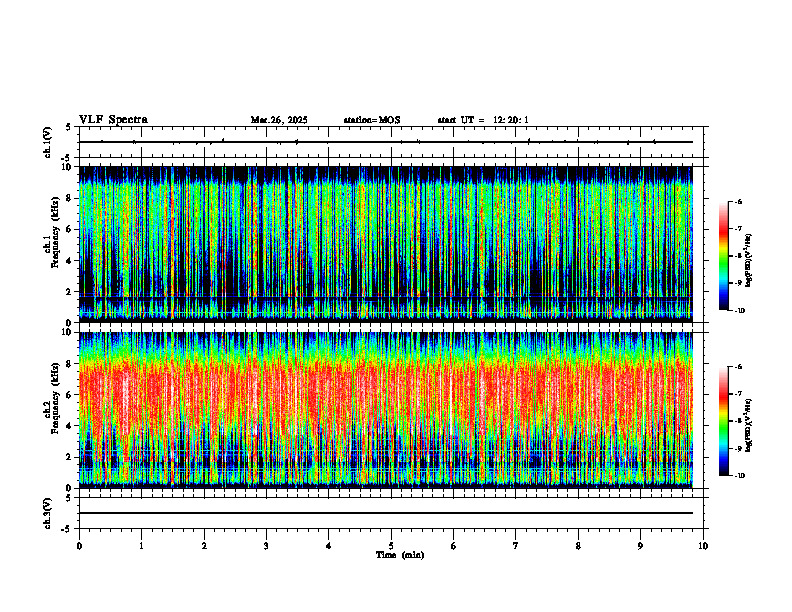Image resolution: width=792 pixels, height=612 pixels.
Task: Click the 'ch.3(V)' waveform axis label
Action: (48, 513)
